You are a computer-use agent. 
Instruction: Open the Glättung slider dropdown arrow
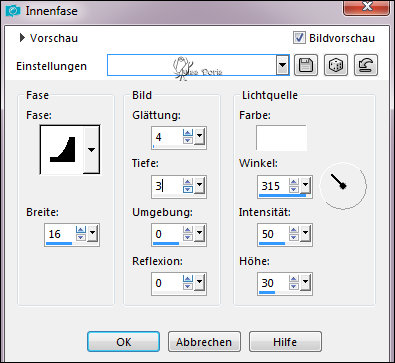tap(199, 135)
